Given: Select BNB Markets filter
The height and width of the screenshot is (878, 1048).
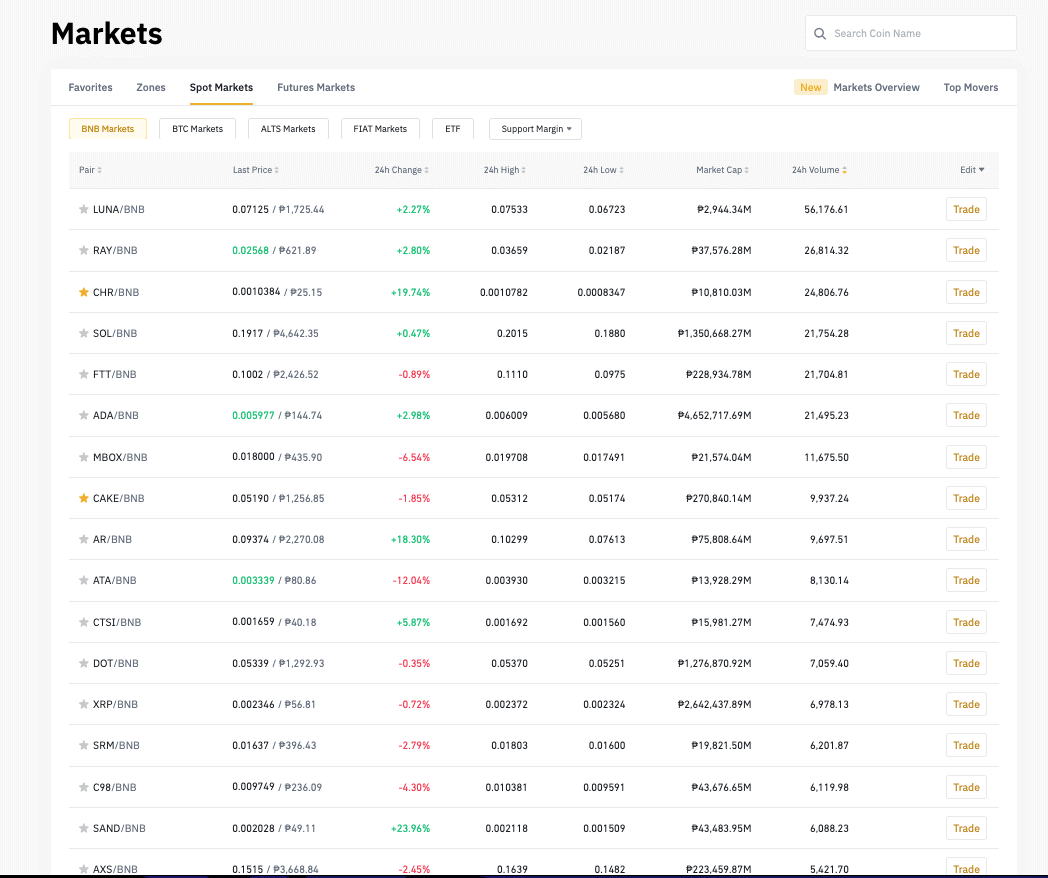Looking at the screenshot, I should click(x=108, y=129).
